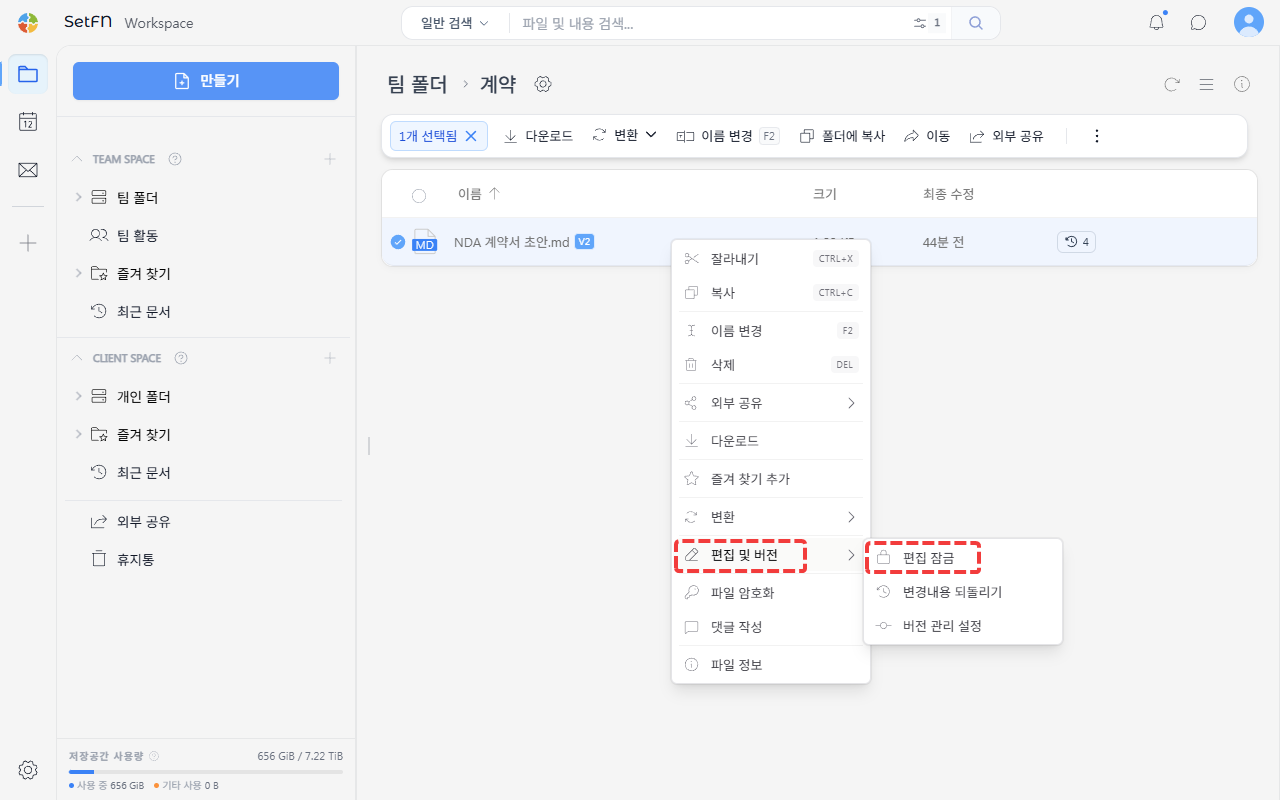
Task: Choose 다운로드 from context menu
Action: click(x=771, y=441)
